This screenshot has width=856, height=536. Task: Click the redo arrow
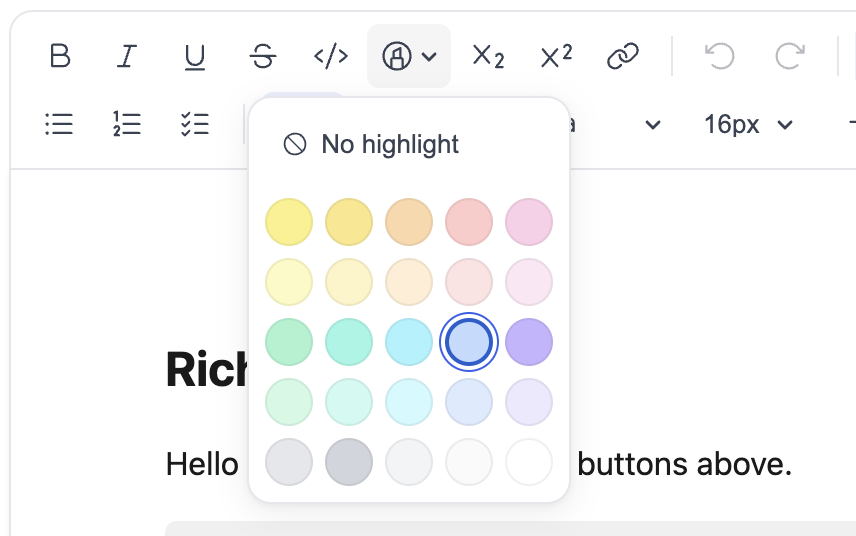[789, 56]
